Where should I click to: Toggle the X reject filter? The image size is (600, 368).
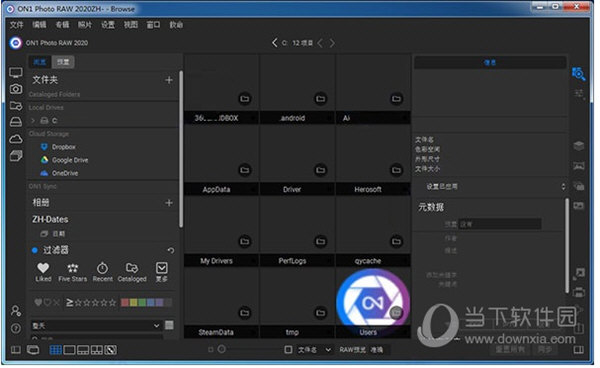[x=56, y=303]
